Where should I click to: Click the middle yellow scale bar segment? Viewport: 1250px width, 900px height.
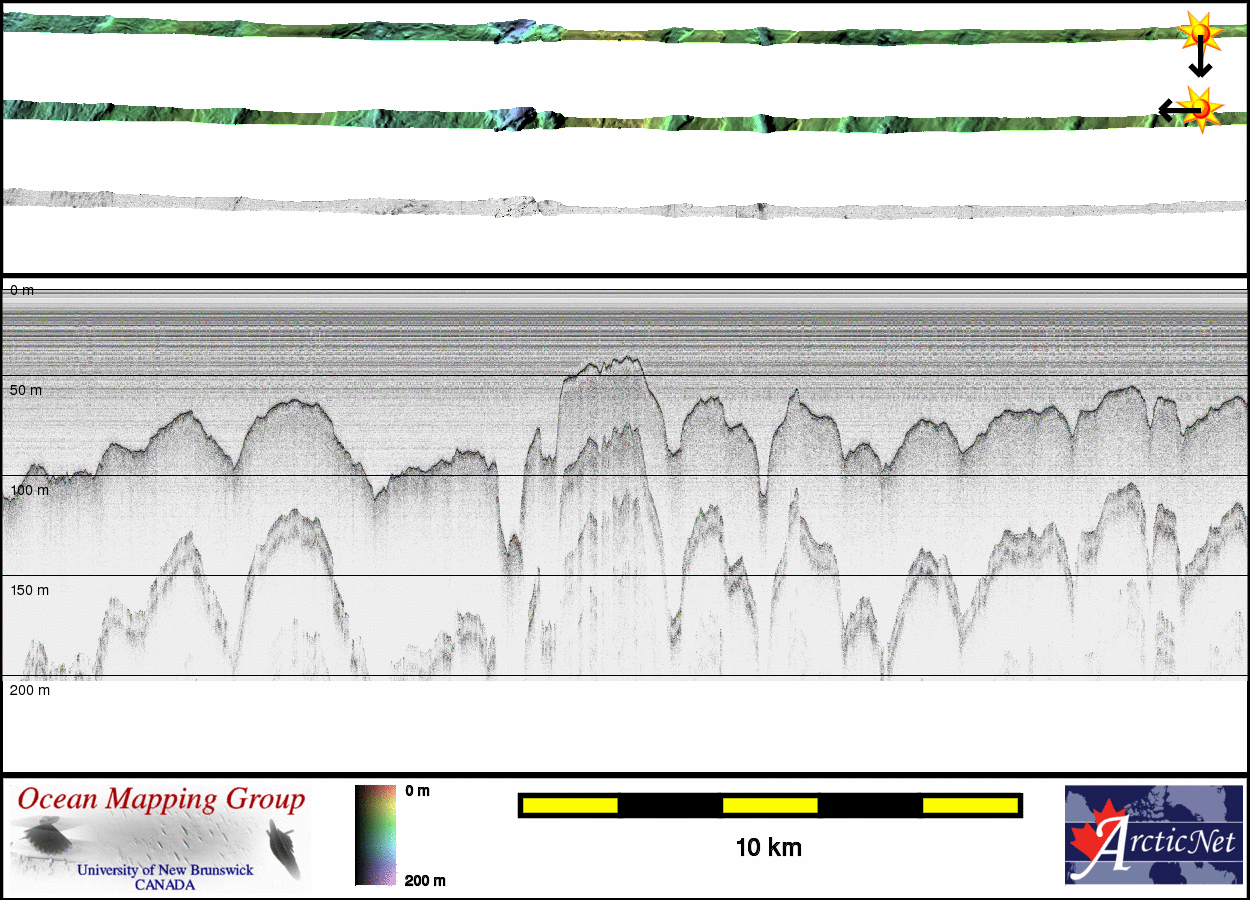point(769,805)
